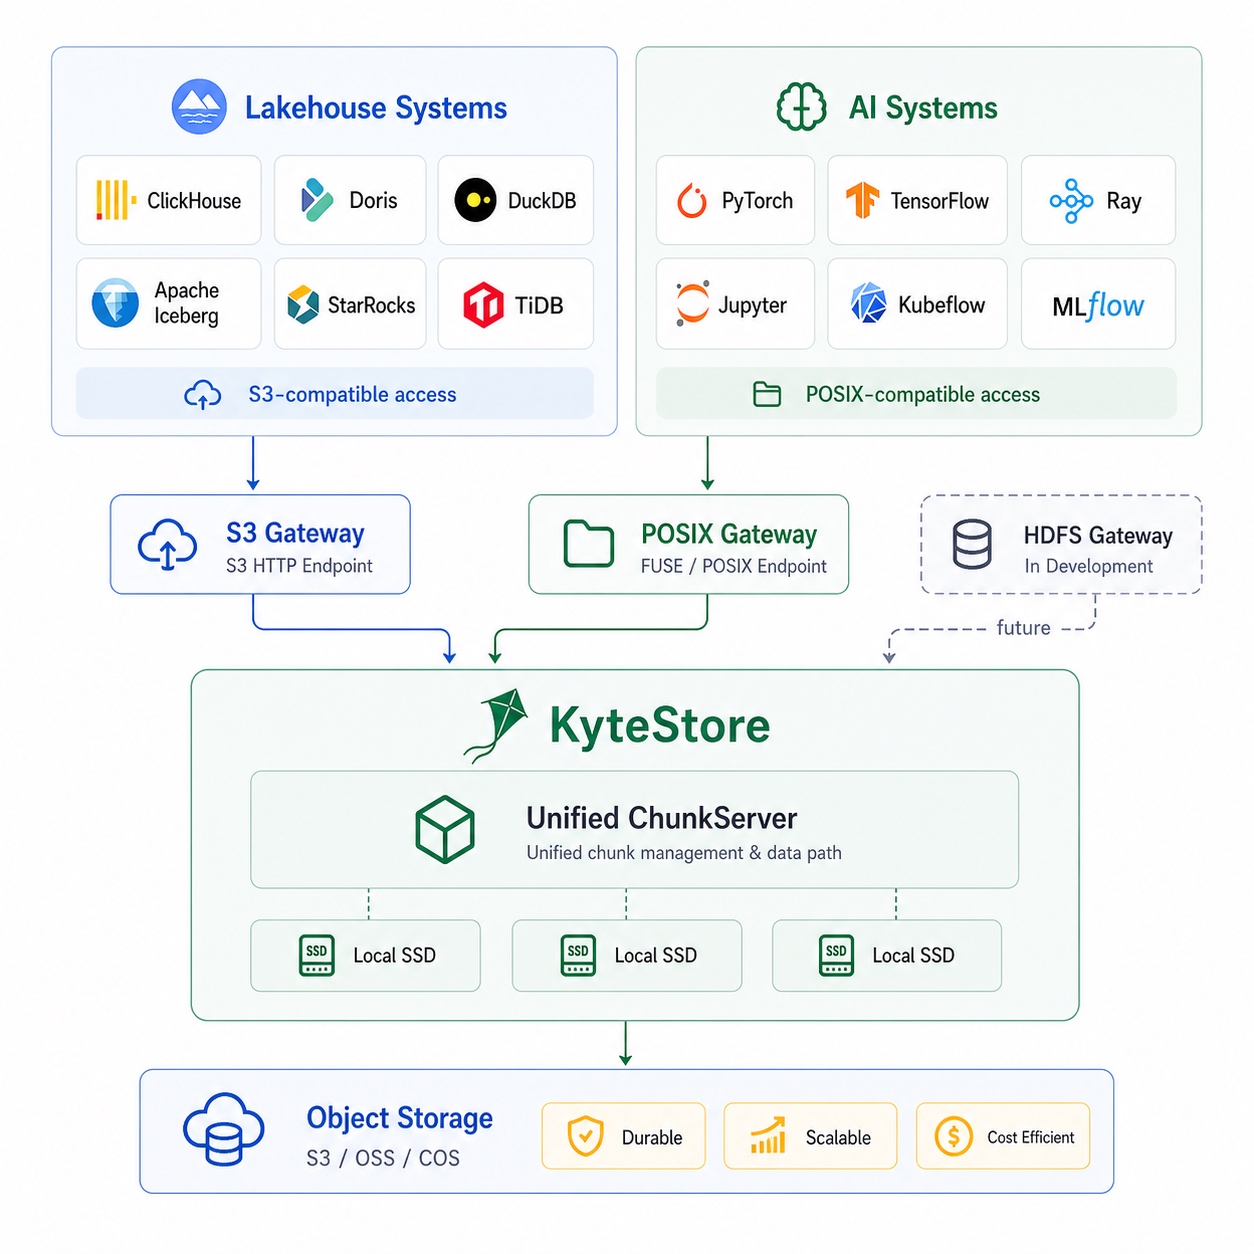Screen dimensions: 1254x1254
Task: Click the Cost Efficient label
Action: click(1031, 1138)
